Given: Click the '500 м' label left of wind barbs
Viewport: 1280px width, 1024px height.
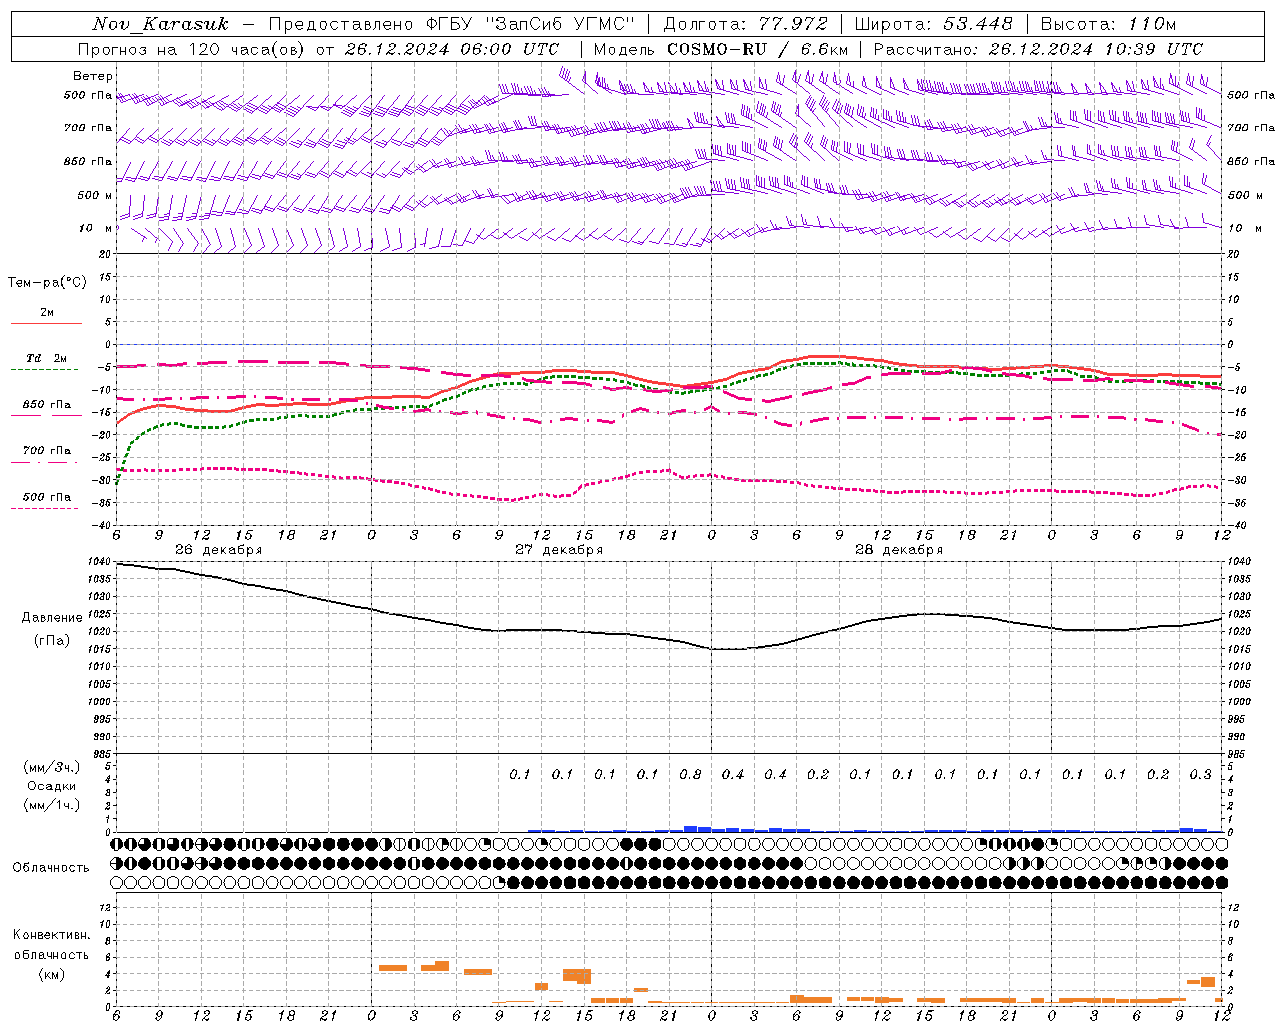Looking at the screenshot, I should pyautogui.click(x=95, y=196).
